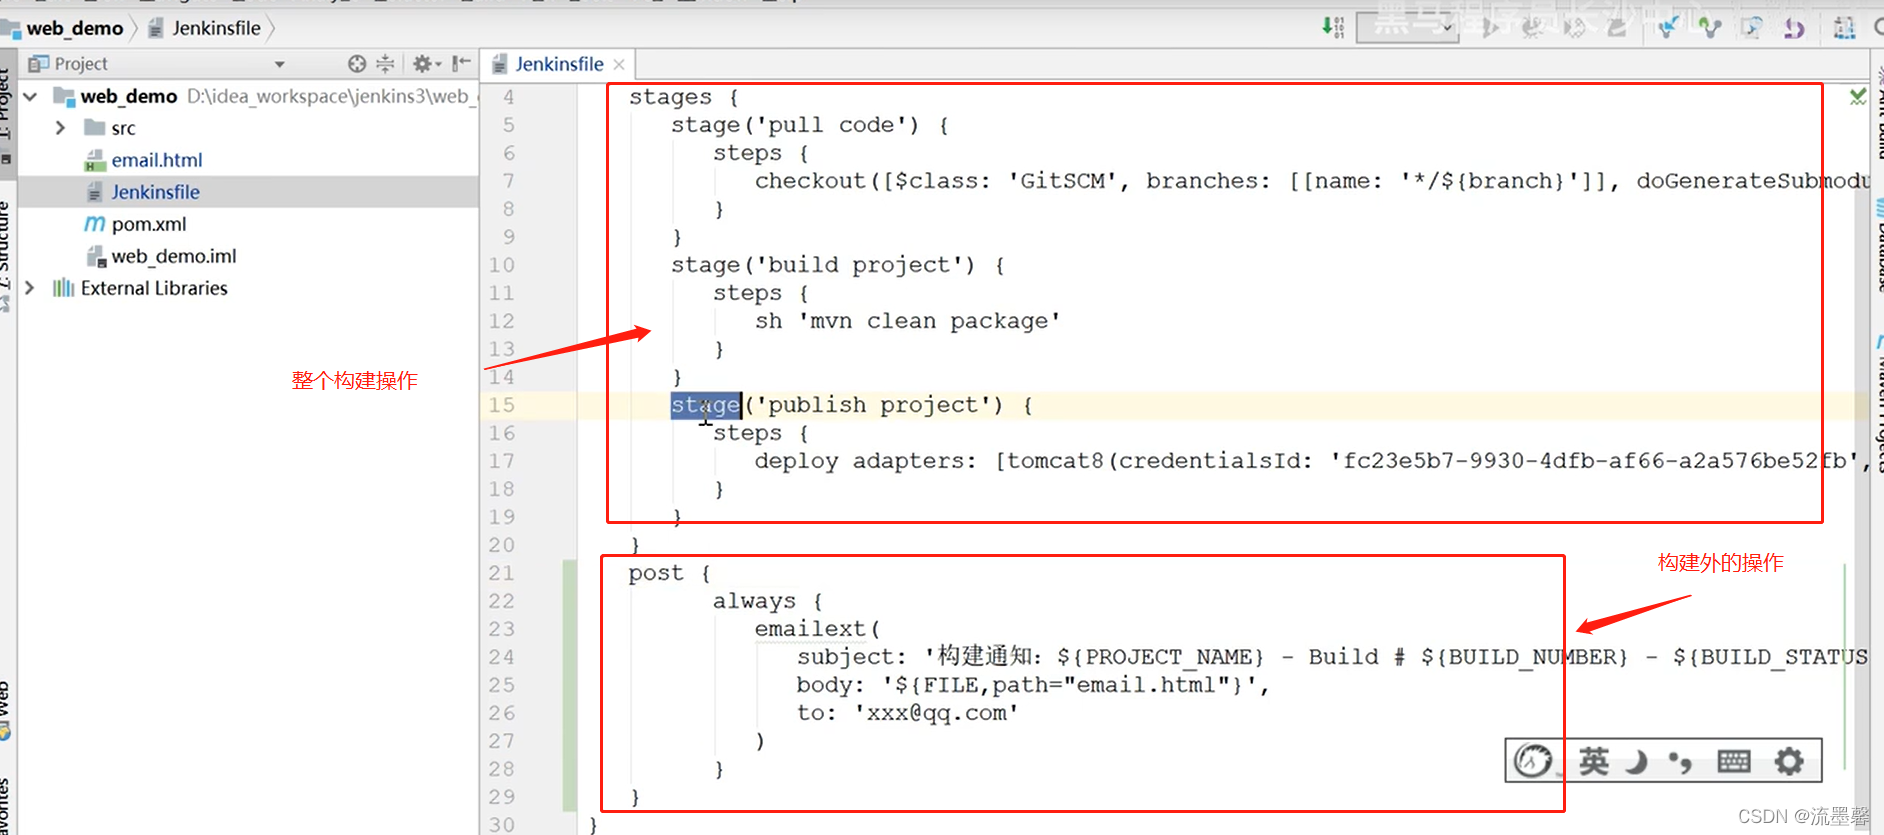Open the Project view selector dropdown
The image size is (1884, 835).
coord(279,64)
